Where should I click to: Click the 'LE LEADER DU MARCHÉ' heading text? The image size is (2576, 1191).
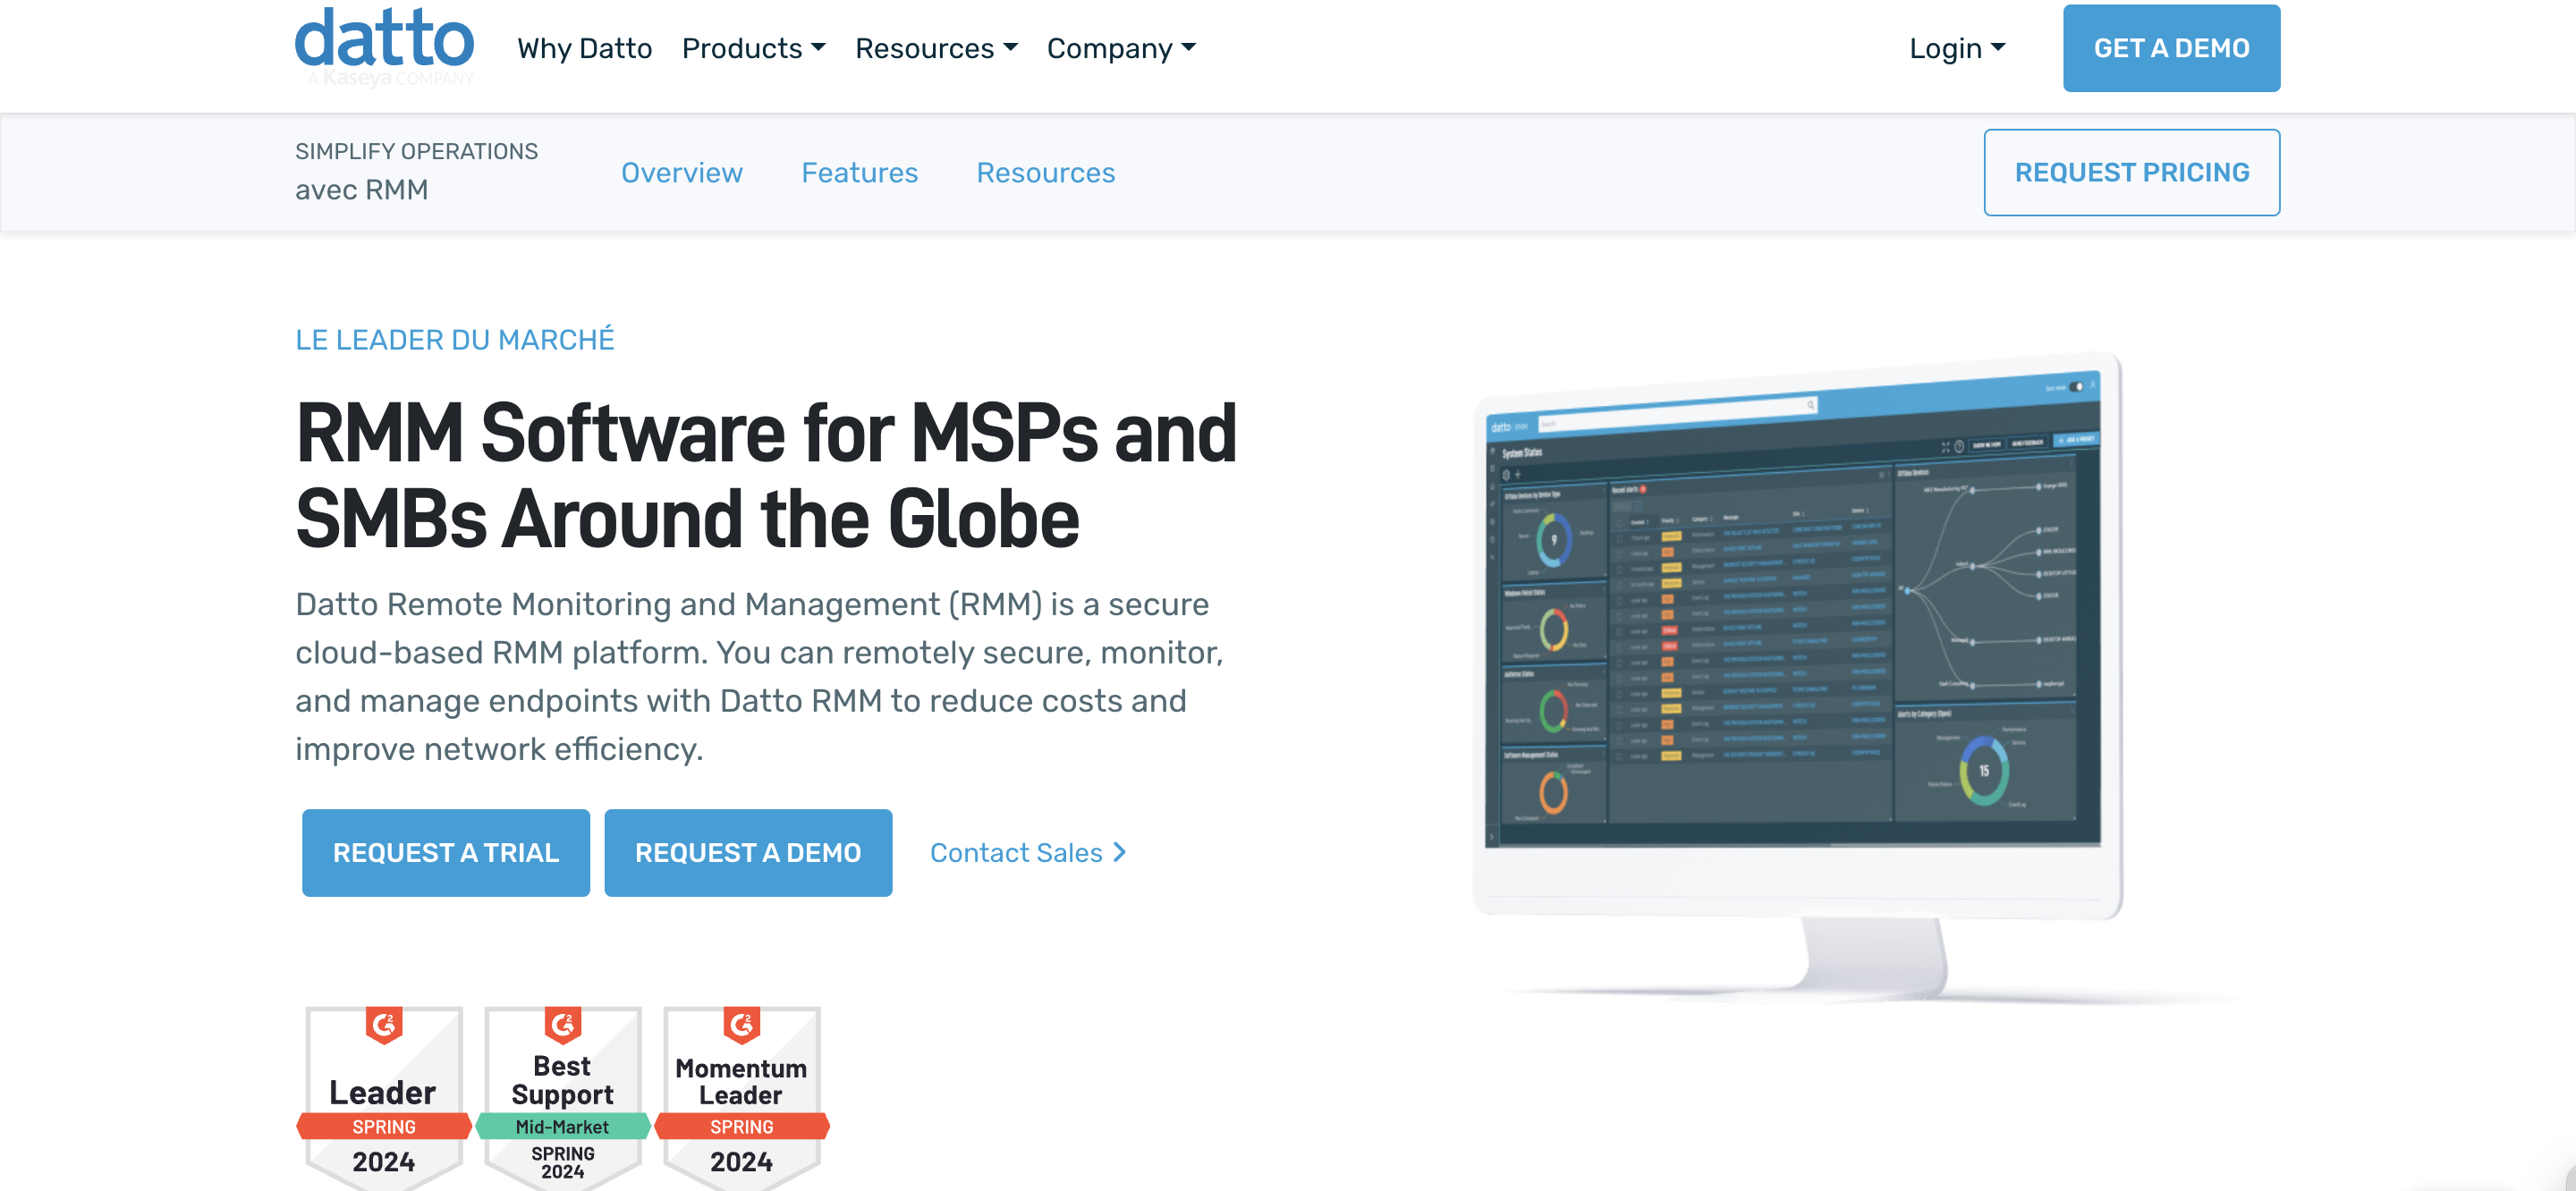point(454,340)
